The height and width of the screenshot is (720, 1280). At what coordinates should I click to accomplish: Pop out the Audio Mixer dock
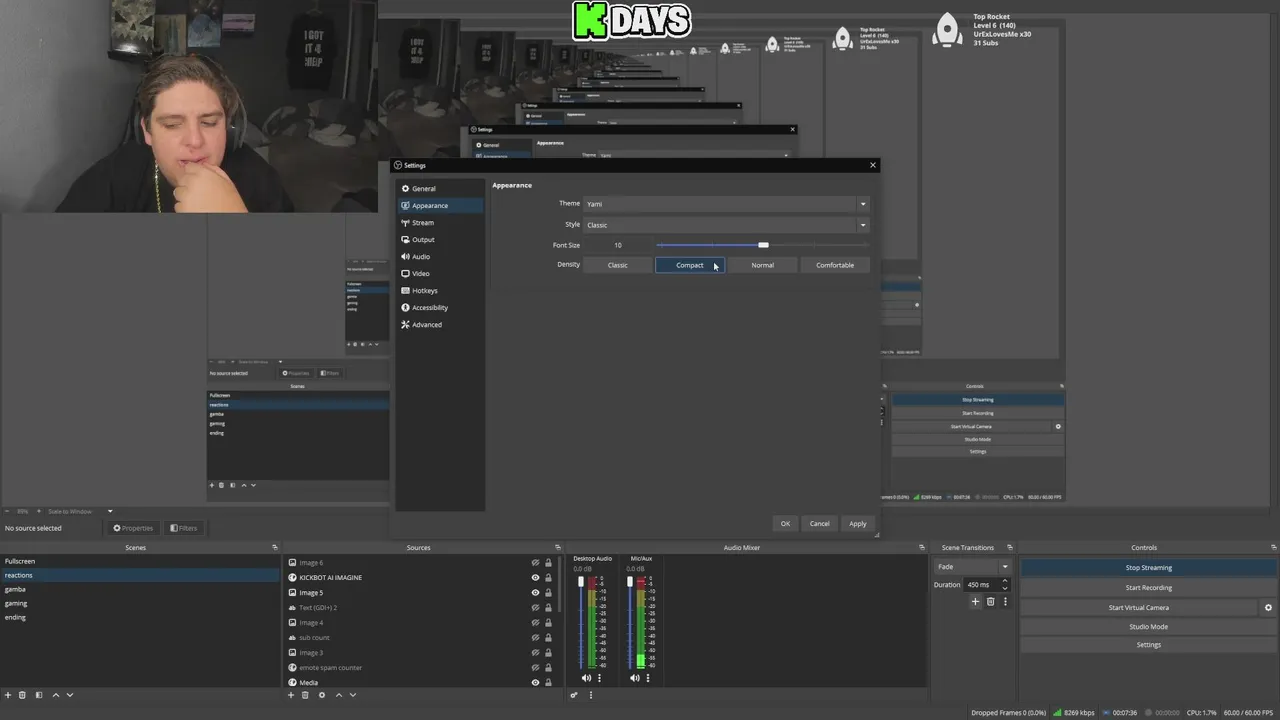coord(922,547)
